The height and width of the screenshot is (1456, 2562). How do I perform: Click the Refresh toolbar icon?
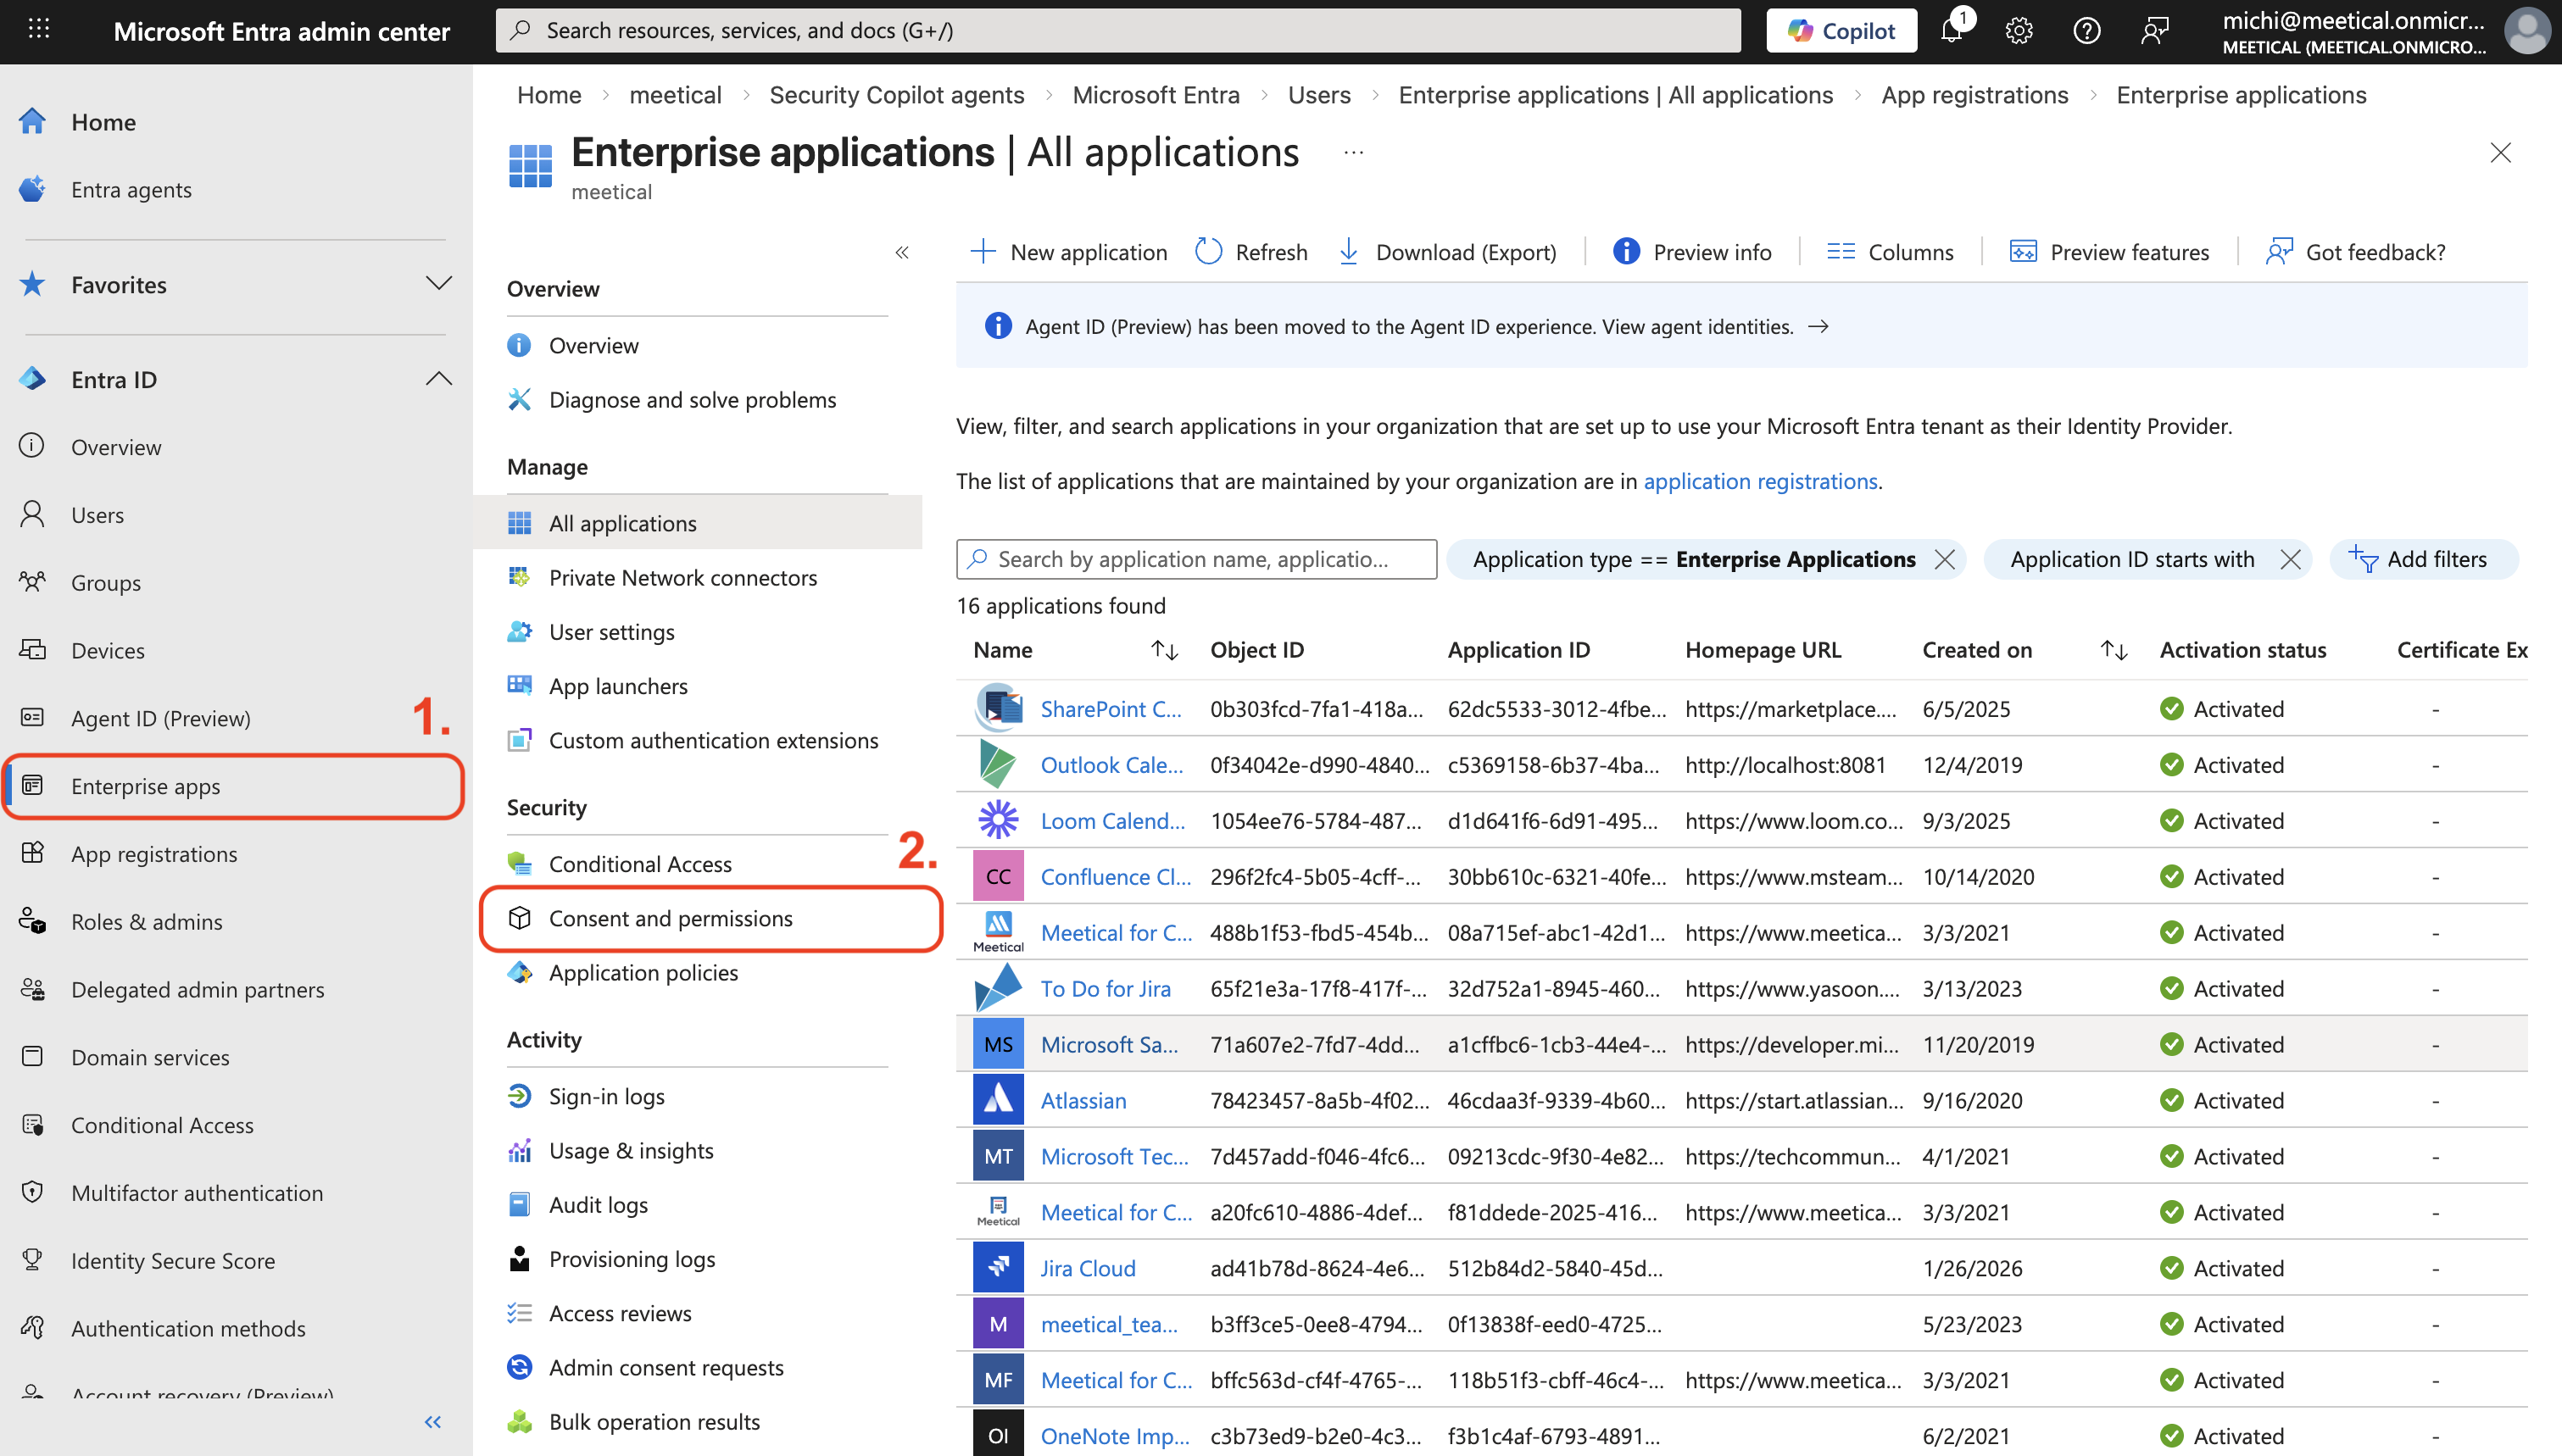[1208, 252]
